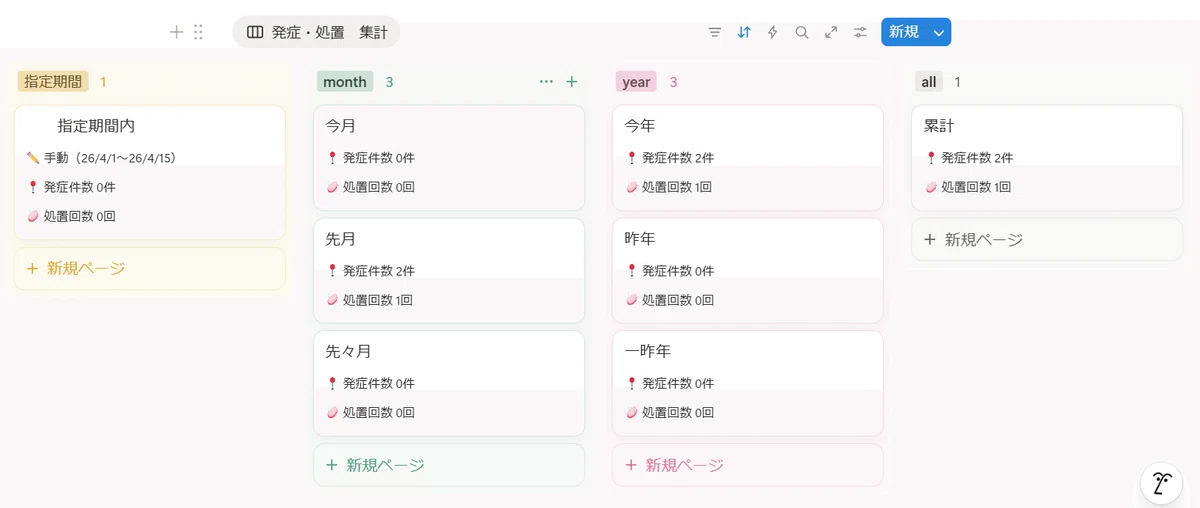Click 発症件数 0件 in 先々月 card
The height and width of the screenshot is (508, 1200).
click(x=378, y=383)
